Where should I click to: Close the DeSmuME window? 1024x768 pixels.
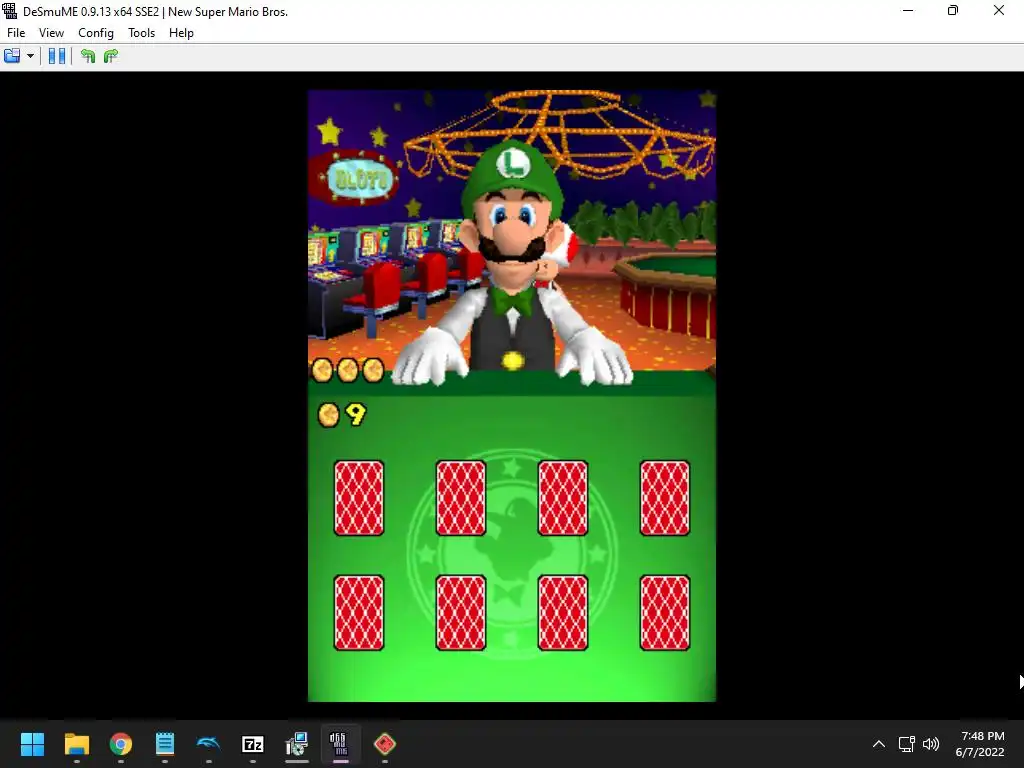pos(999,10)
